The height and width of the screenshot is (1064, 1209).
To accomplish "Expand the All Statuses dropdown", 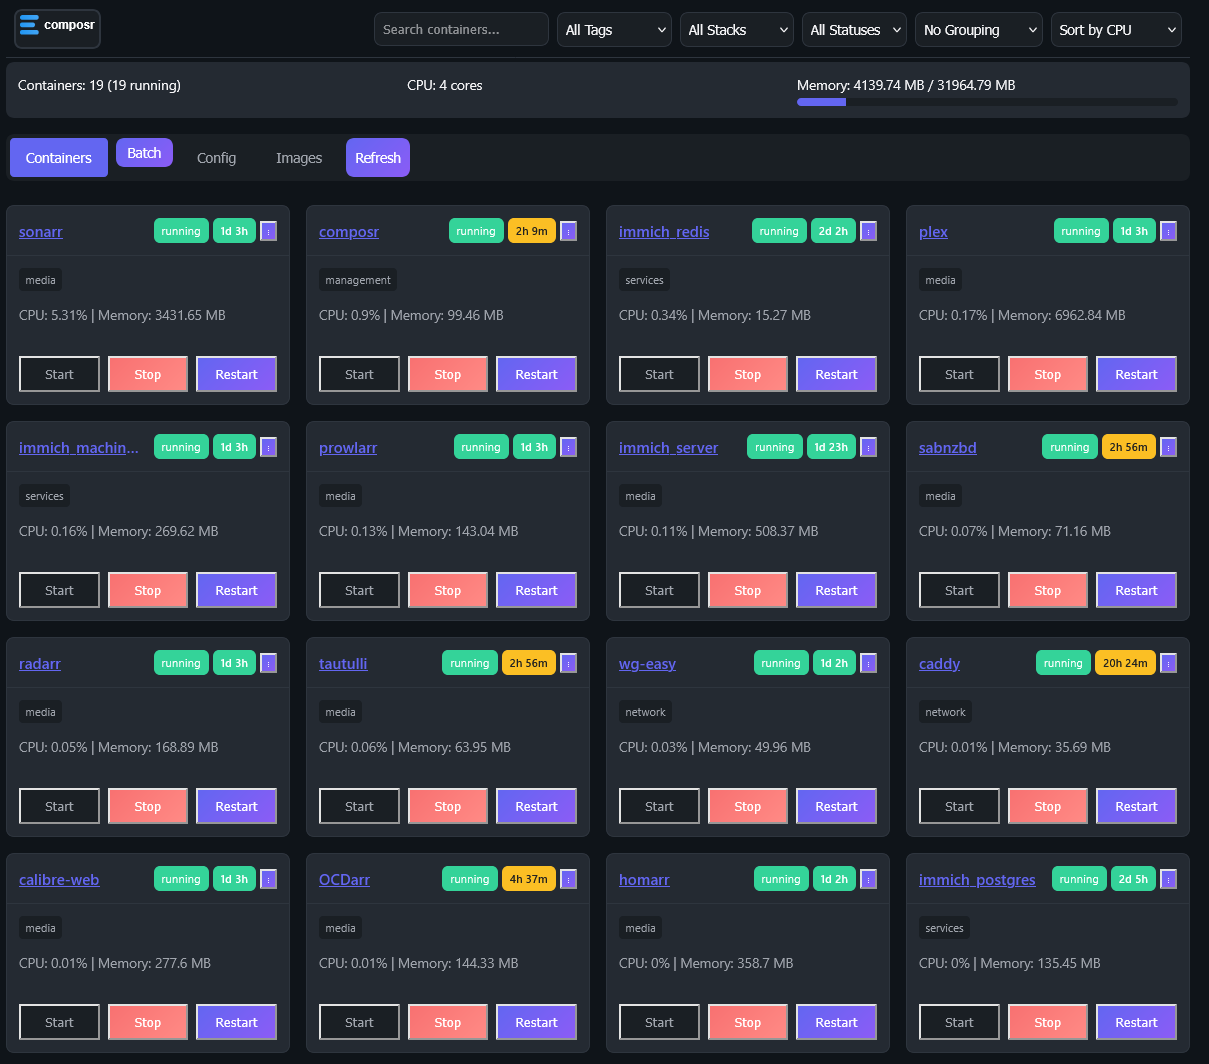I will click(854, 30).
